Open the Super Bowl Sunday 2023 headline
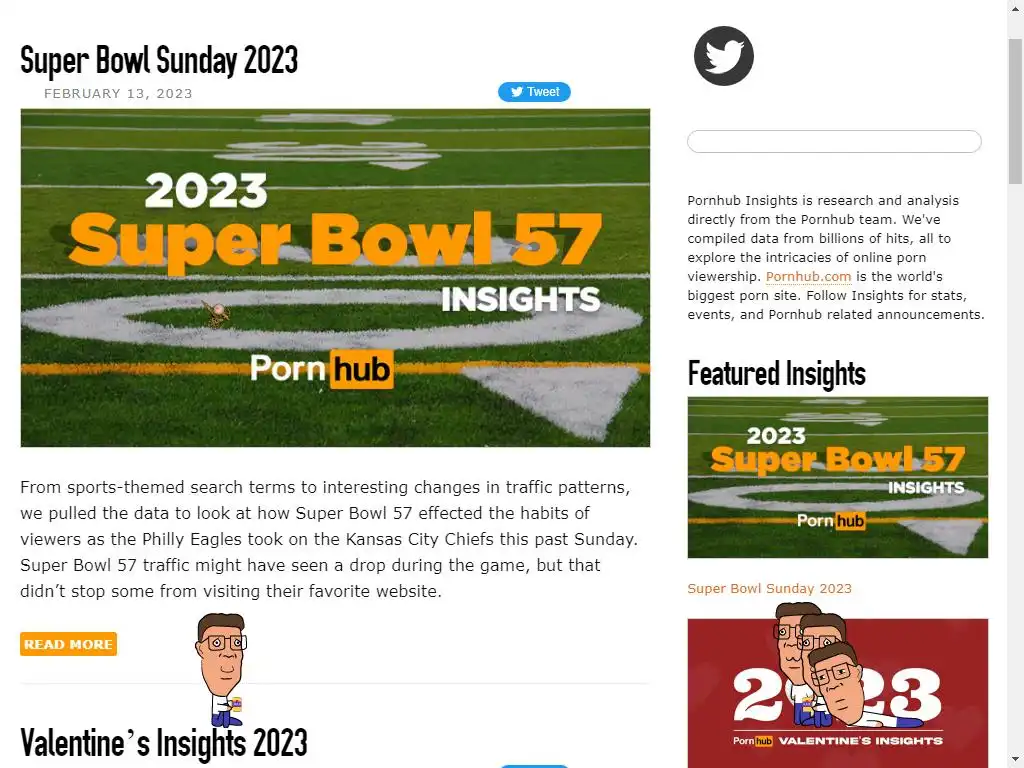 159,60
